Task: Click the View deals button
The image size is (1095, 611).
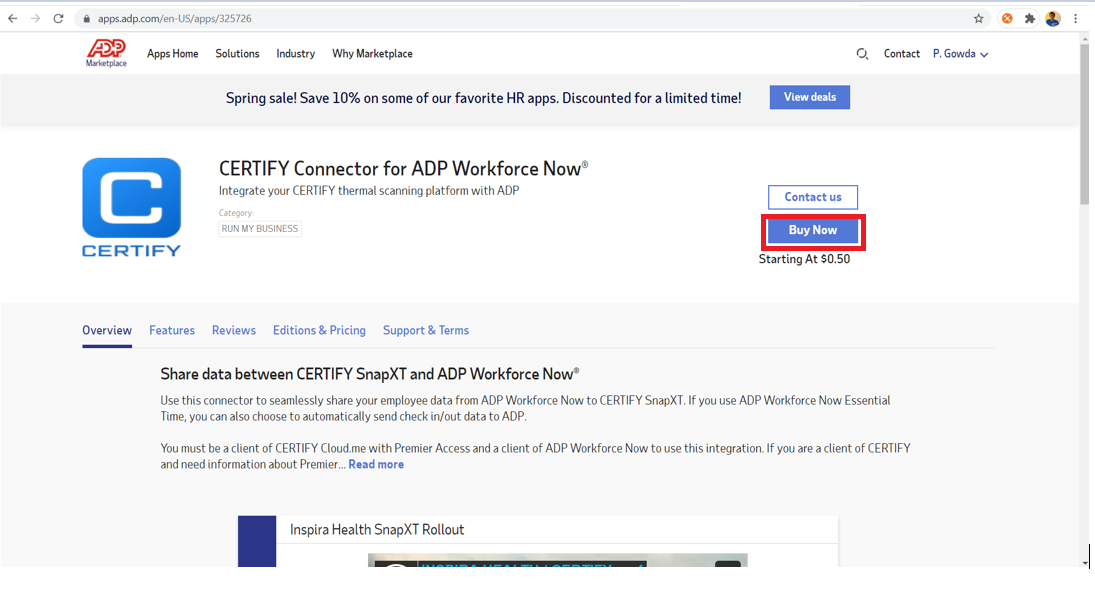Action: (x=809, y=97)
